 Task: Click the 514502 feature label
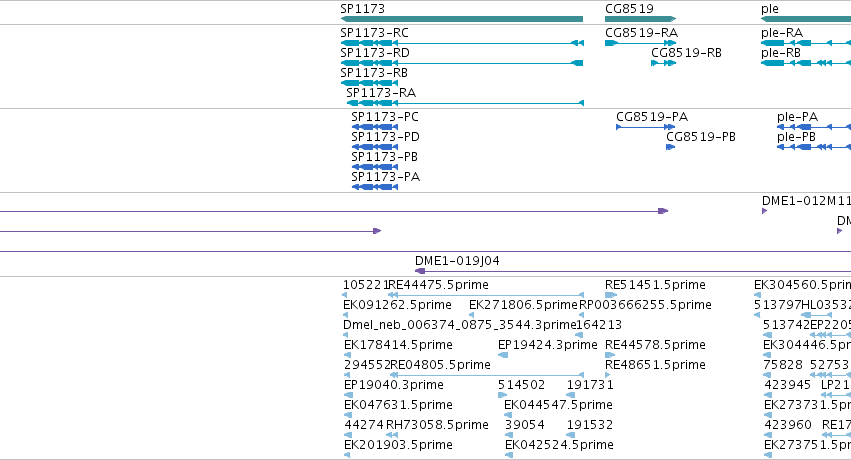coord(522,385)
